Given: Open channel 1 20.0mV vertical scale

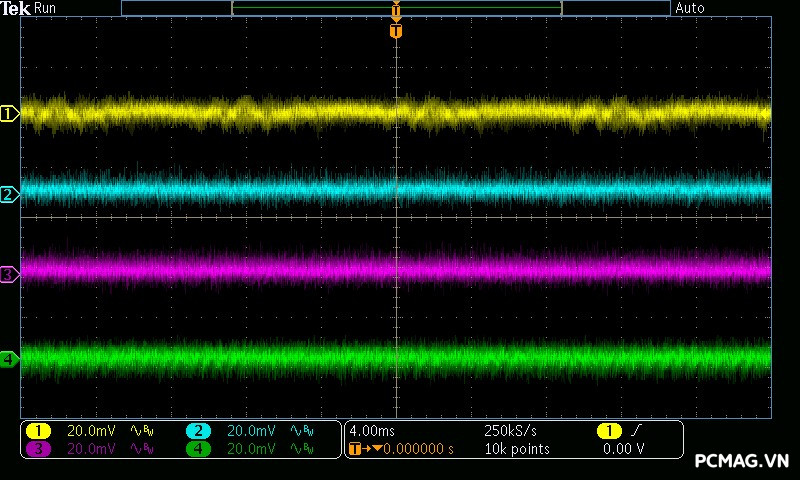Looking at the screenshot, I should (x=91, y=431).
